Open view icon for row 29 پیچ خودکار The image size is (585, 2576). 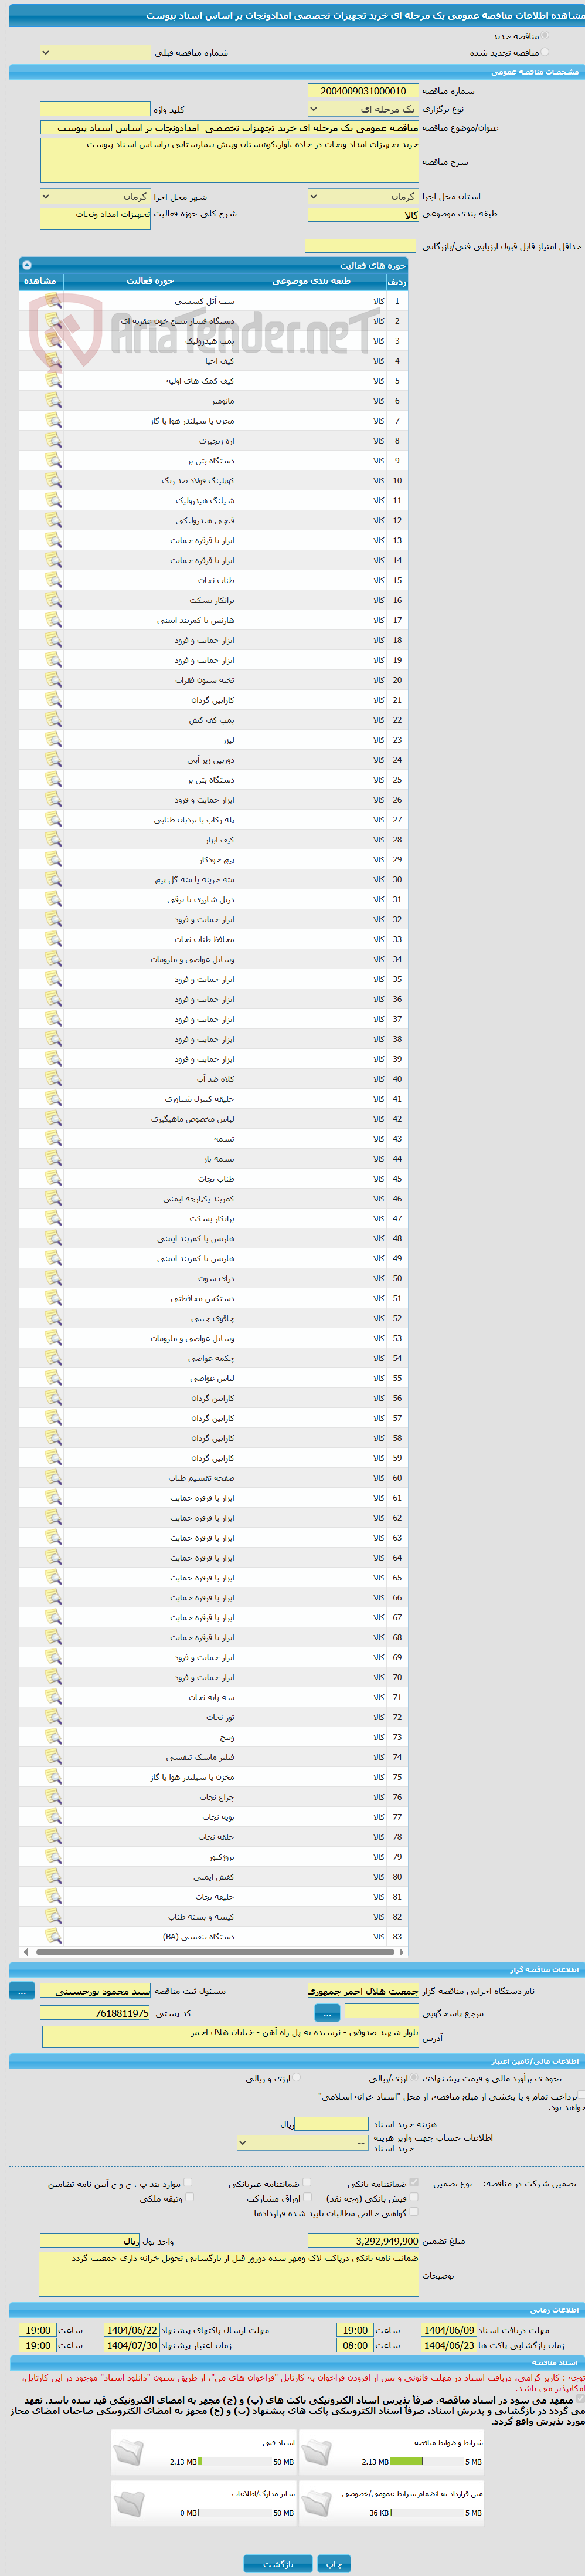pos(53,860)
